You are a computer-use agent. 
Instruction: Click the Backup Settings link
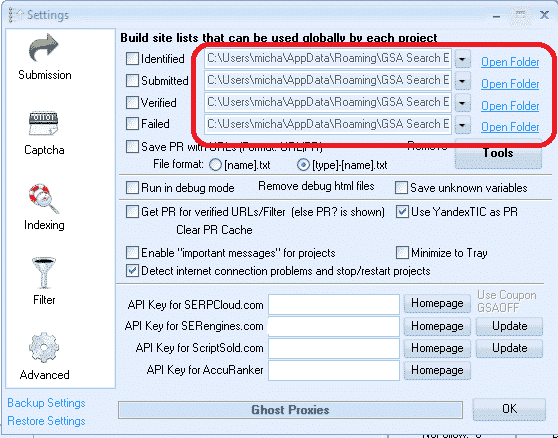pyautogui.click(x=46, y=403)
